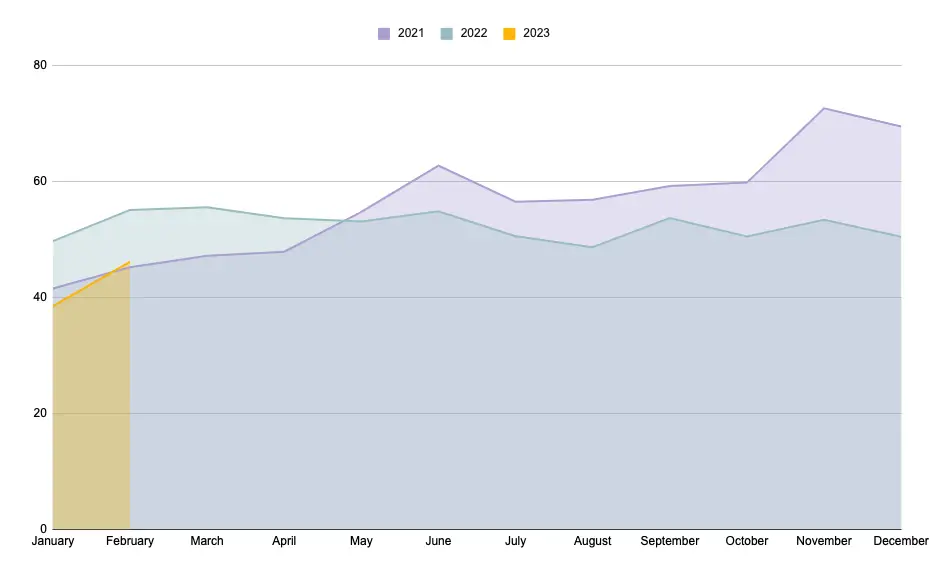The height and width of the screenshot is (575, 930).
Task: Click the January axis label
Action: click(x=53, y=541)
